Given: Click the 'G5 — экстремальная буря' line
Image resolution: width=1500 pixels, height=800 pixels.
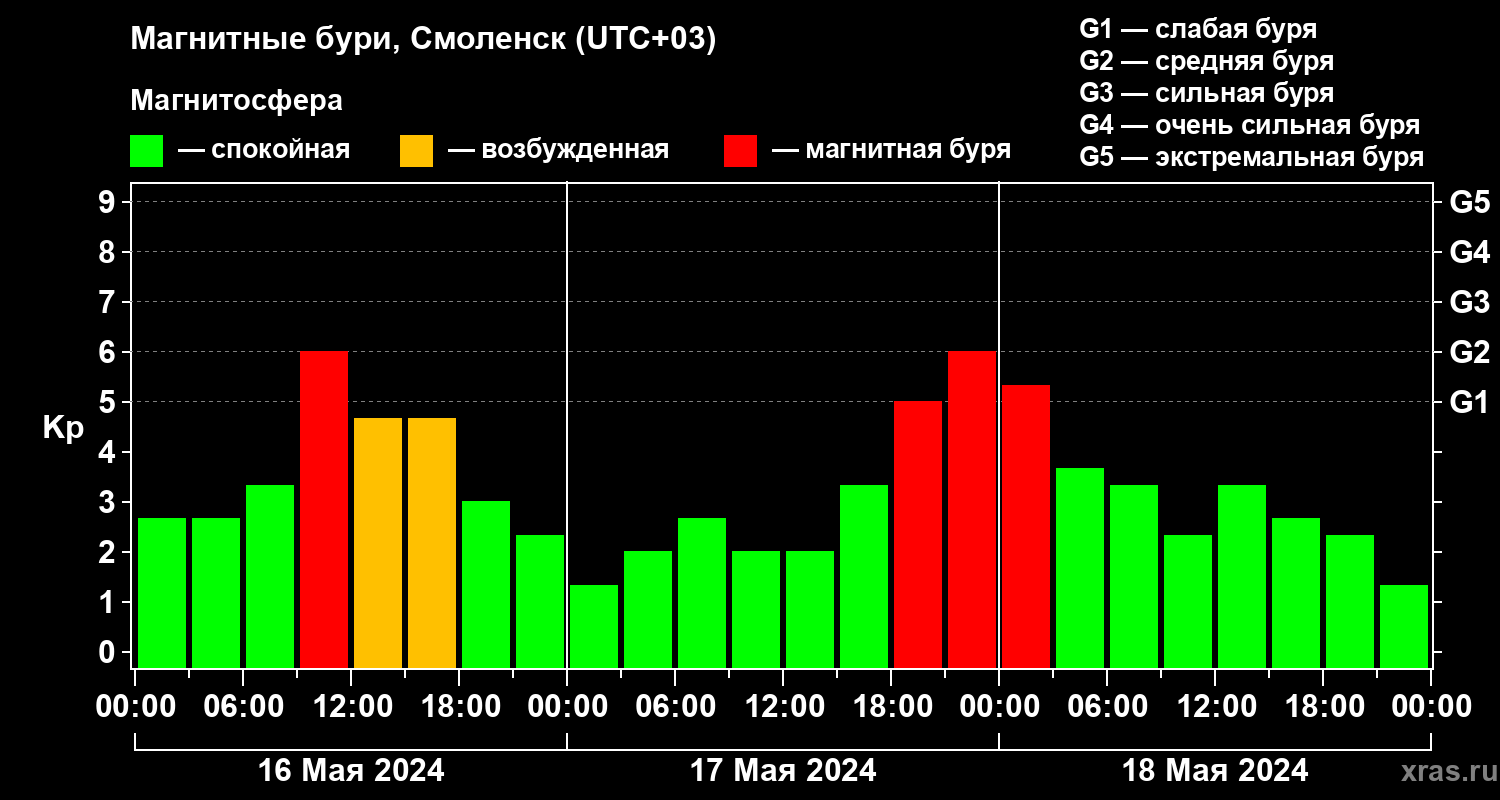Looking at the screenshot, I should click(1251, 157).
